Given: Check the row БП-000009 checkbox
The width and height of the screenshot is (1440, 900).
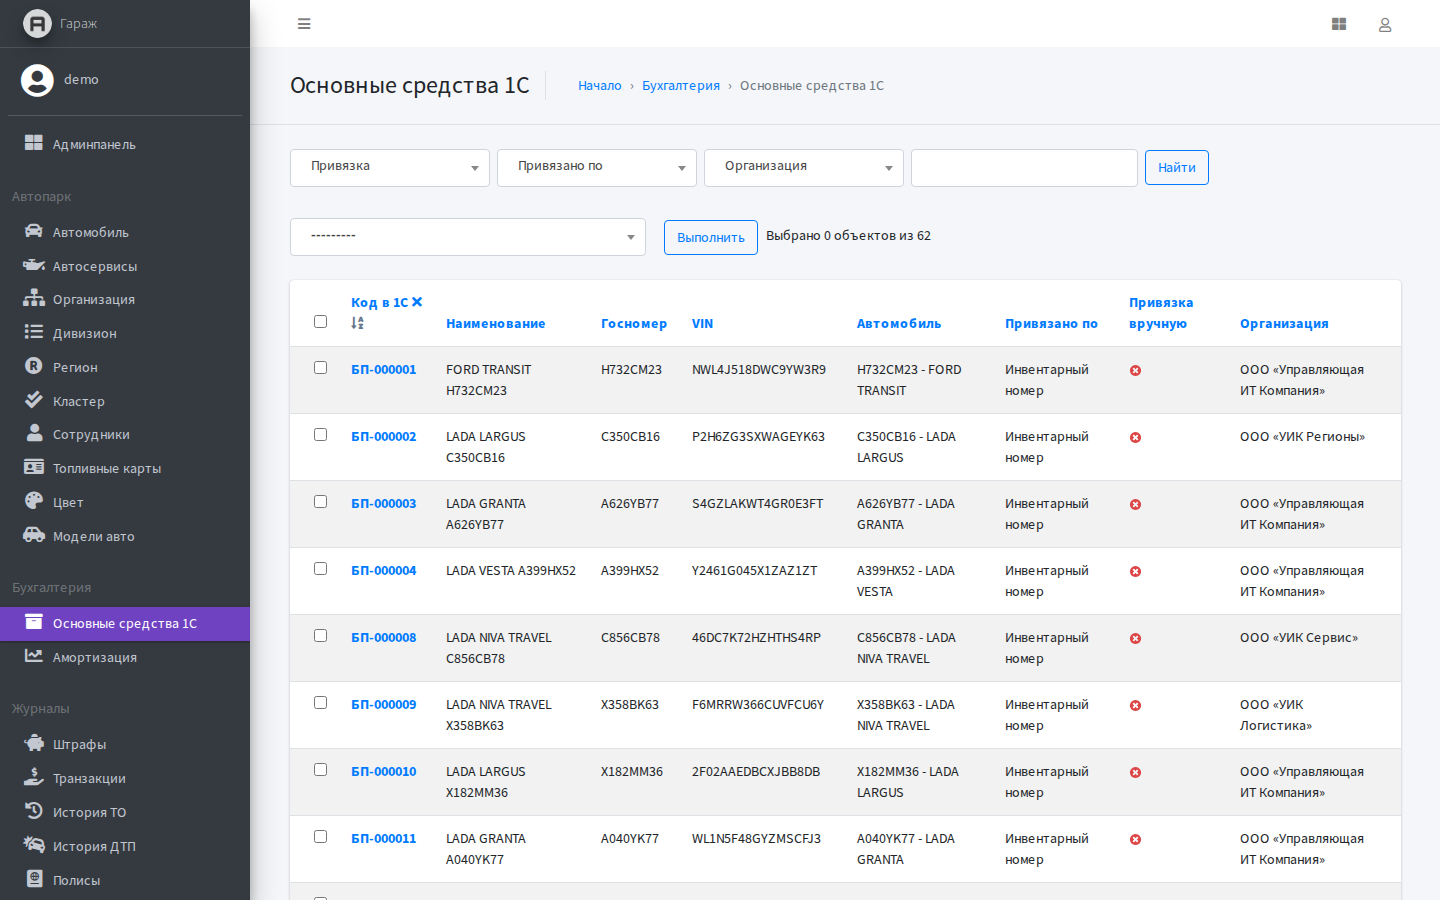Looking at the screenshot, I should pyautogui.click(x=320, y=703).
